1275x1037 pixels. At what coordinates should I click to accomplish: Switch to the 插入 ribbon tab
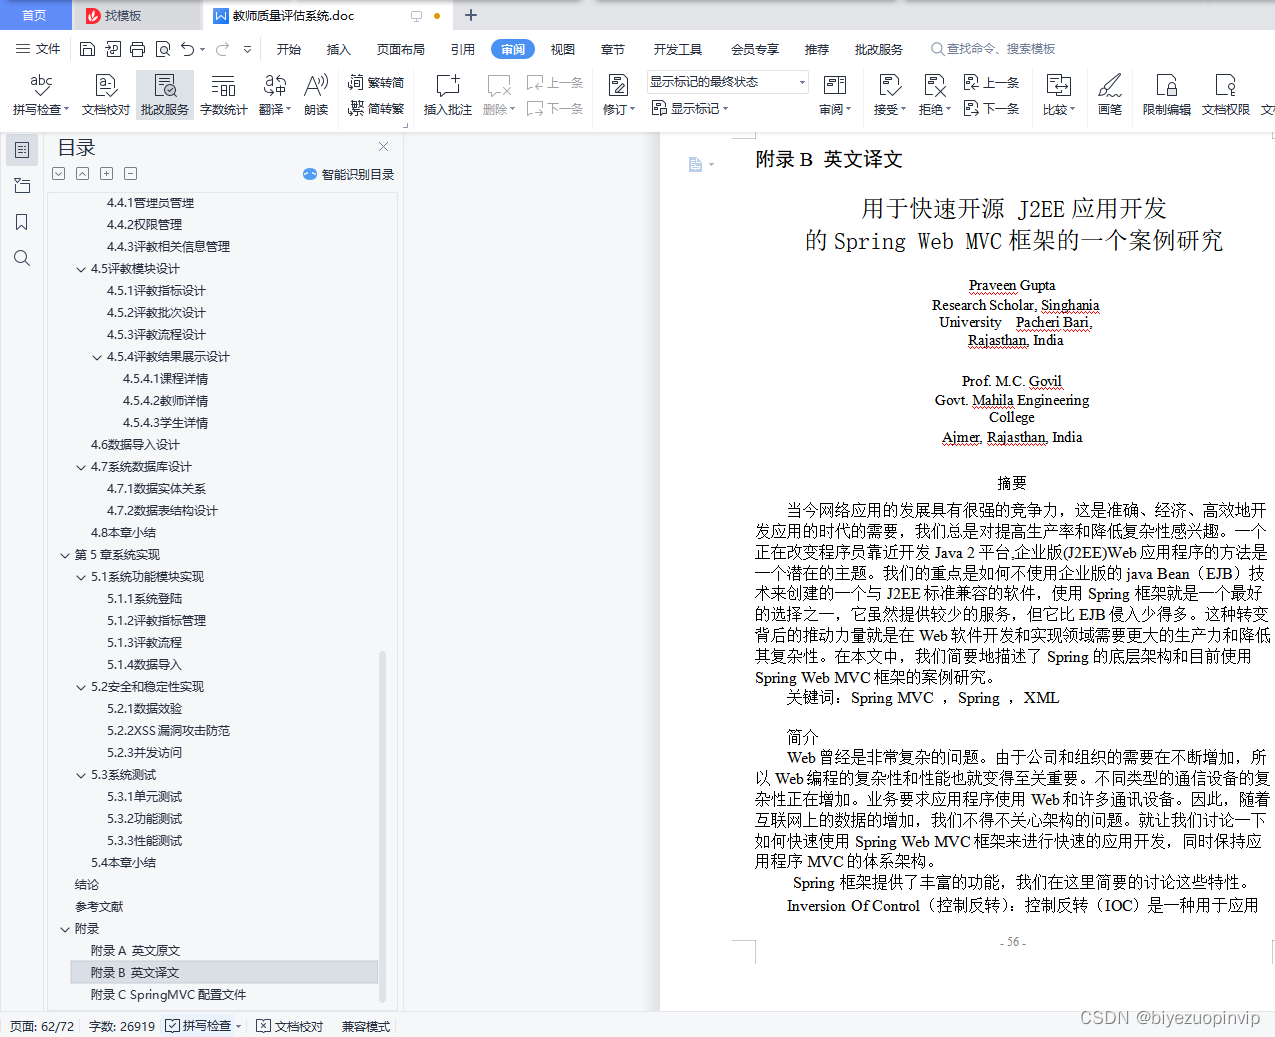(339, 49)
